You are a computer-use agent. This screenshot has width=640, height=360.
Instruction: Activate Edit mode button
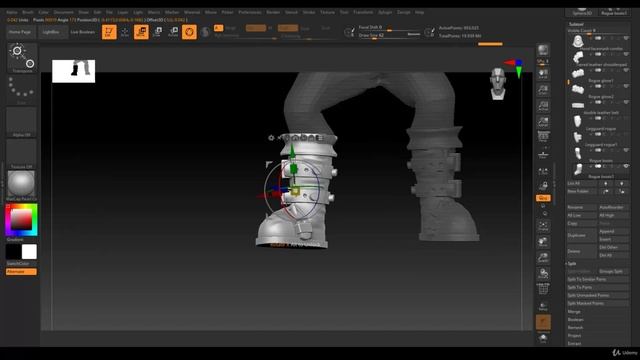point(109,32)
